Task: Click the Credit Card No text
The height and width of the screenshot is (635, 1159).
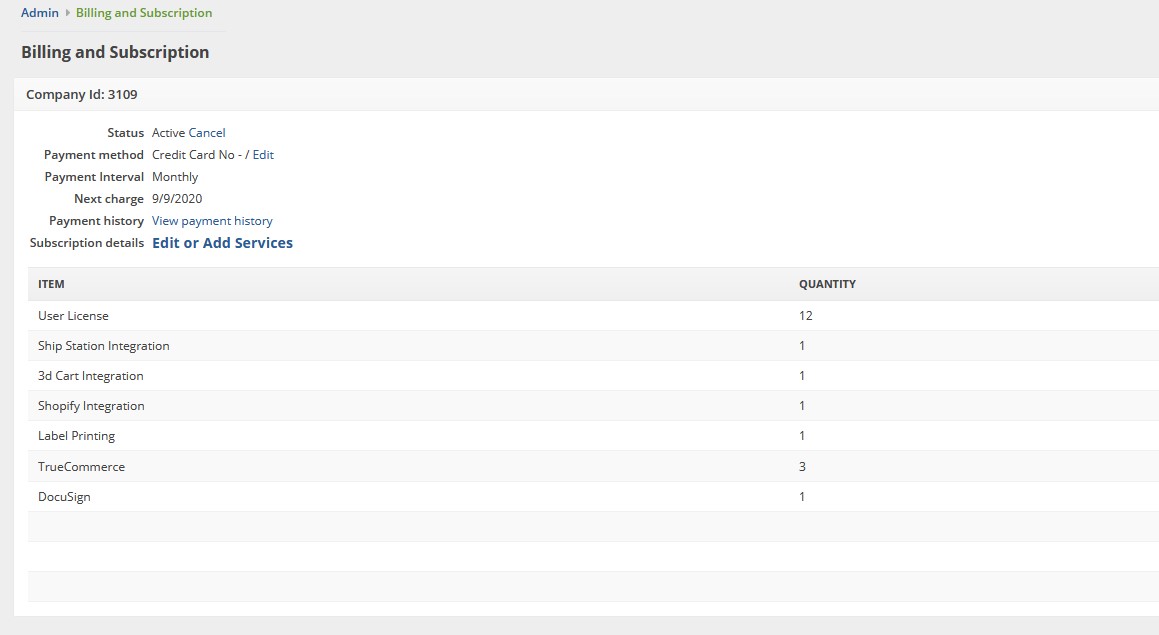Action: tap(193, 155)
